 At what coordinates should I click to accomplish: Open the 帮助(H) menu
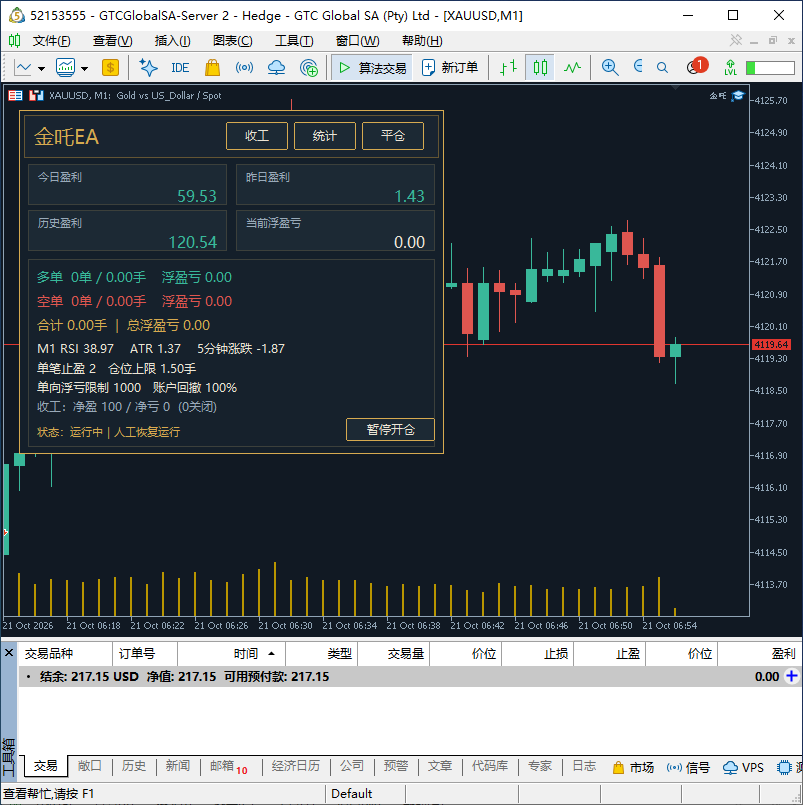point(422,41)
